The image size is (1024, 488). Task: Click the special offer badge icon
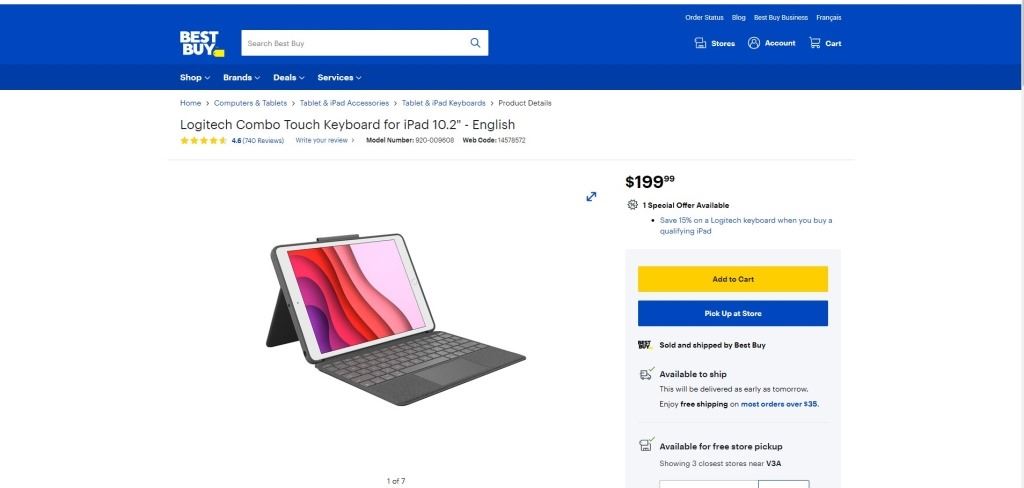click(x=632, y=205)
